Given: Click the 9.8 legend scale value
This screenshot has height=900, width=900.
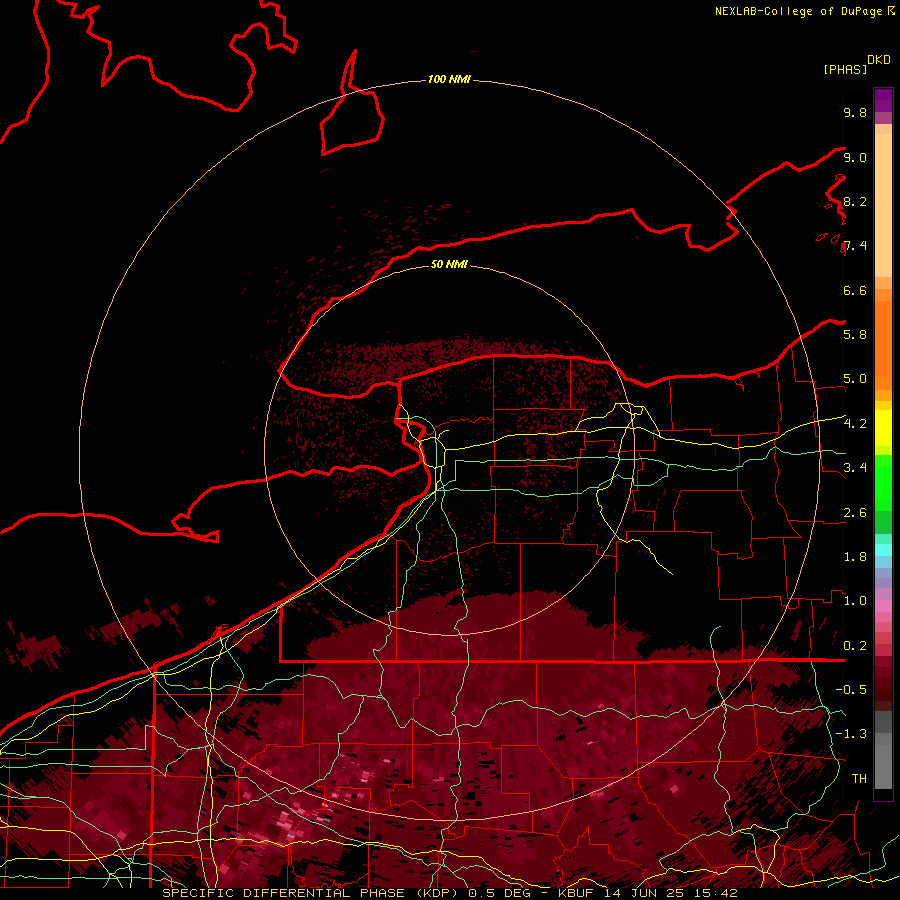Looking at the screenshot, I should [x=855, y=112].
